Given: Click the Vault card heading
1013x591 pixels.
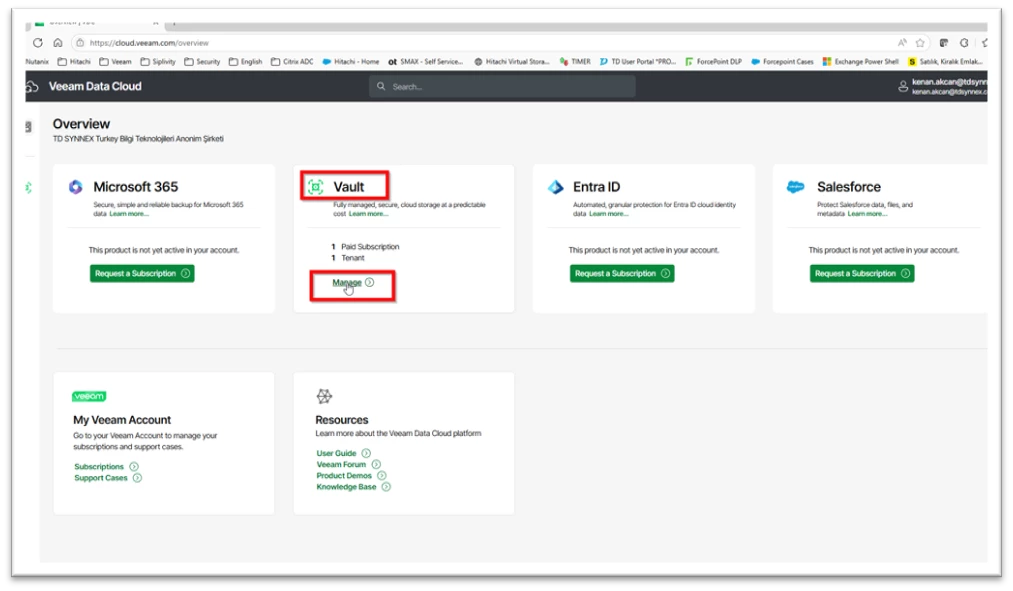Looking at the screenshot, I should [349, 187].
